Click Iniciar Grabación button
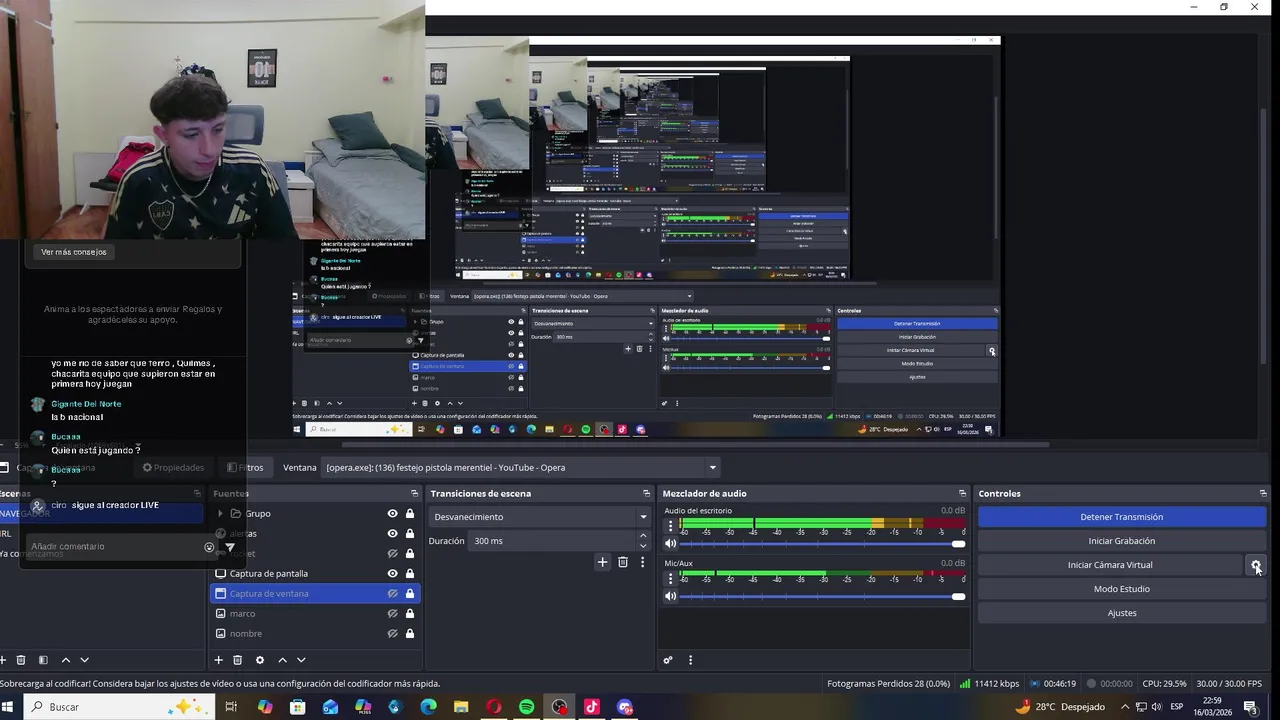Image resolution: width=1280 pixels, height=720 pixels. tap(1122, 541)
